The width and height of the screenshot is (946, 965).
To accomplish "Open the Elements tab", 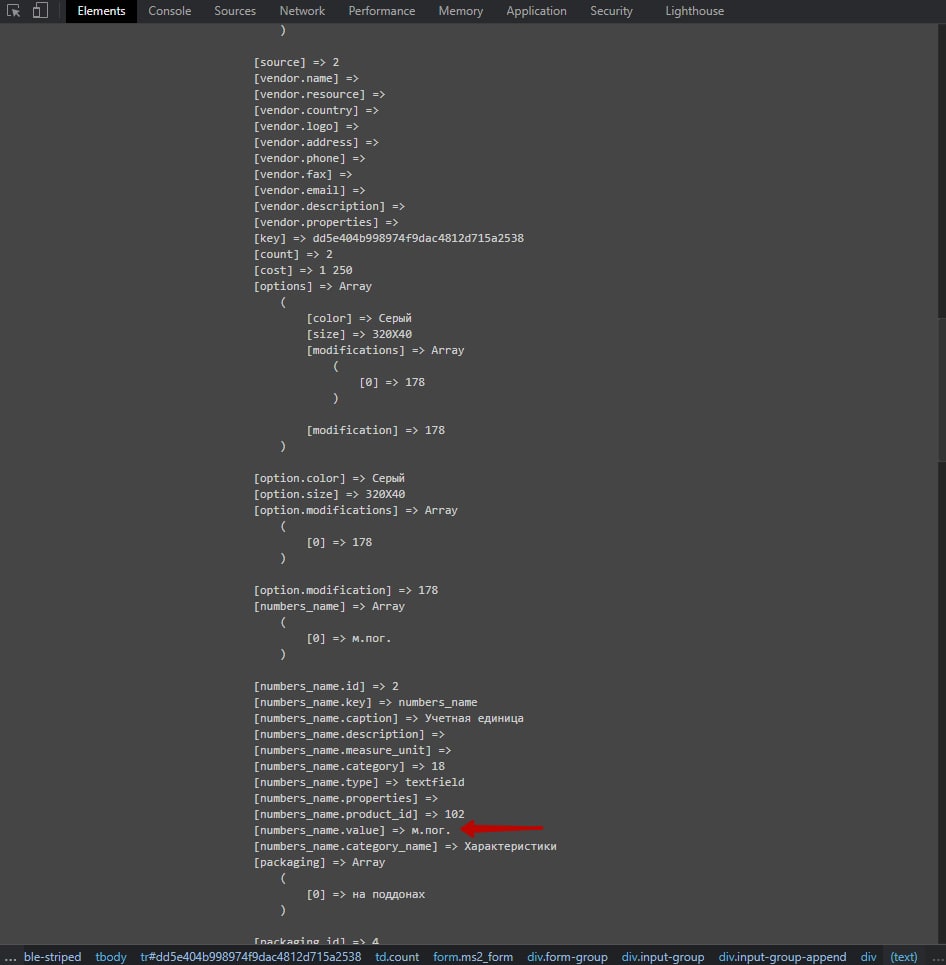I will (x=101, y=11).
